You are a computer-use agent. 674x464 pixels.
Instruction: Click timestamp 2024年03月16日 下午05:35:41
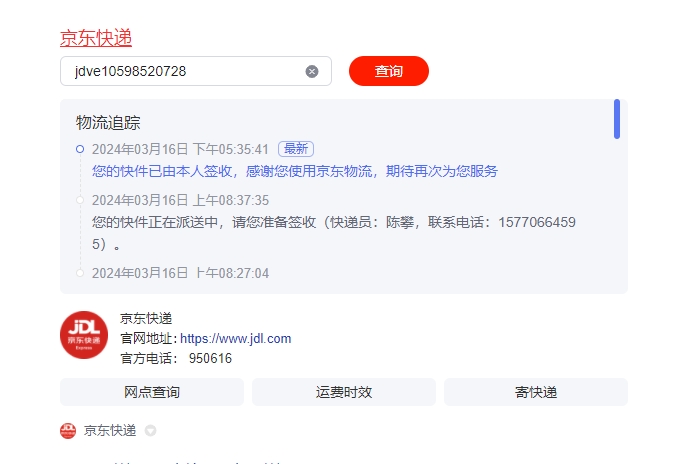180,149
